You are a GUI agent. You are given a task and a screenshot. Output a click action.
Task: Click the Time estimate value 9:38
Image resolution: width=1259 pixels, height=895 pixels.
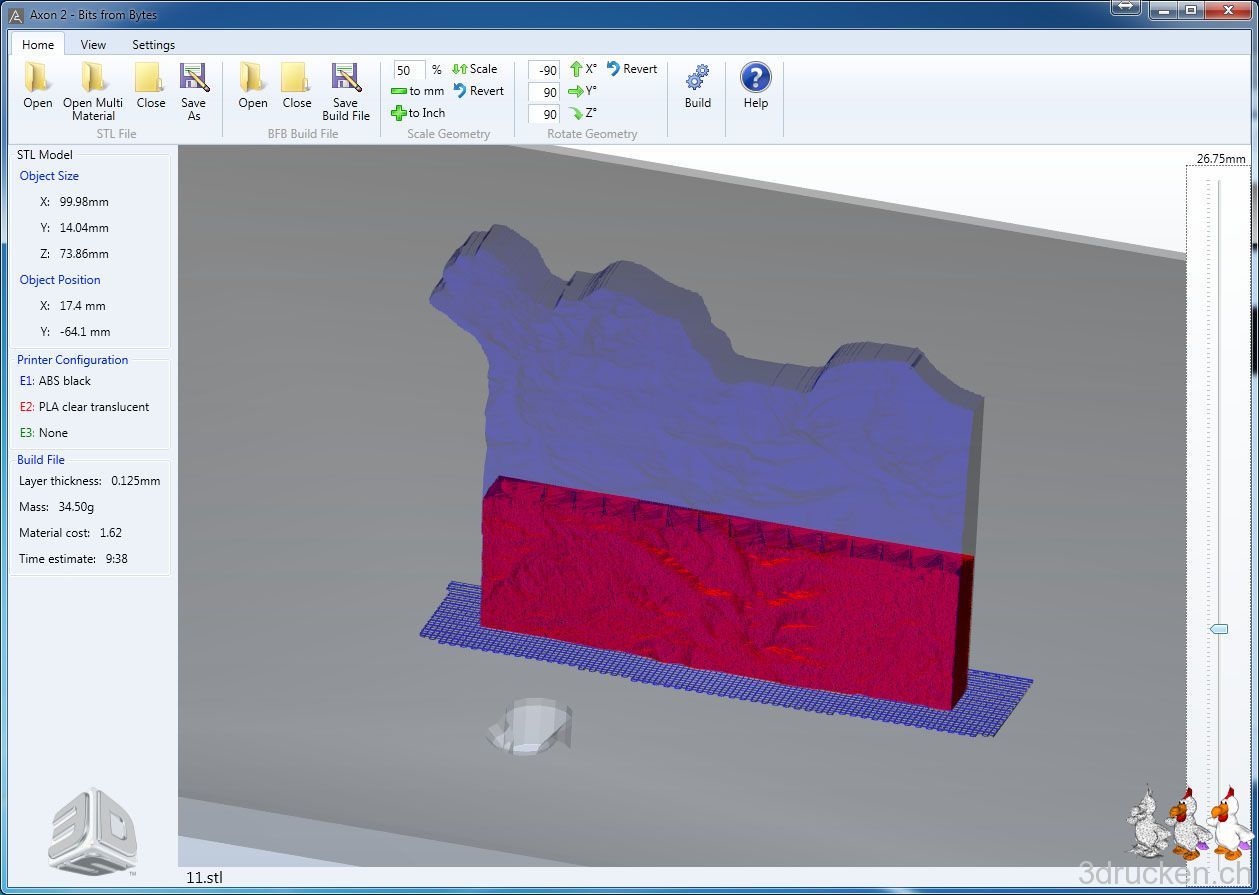(x=117, y=559)
